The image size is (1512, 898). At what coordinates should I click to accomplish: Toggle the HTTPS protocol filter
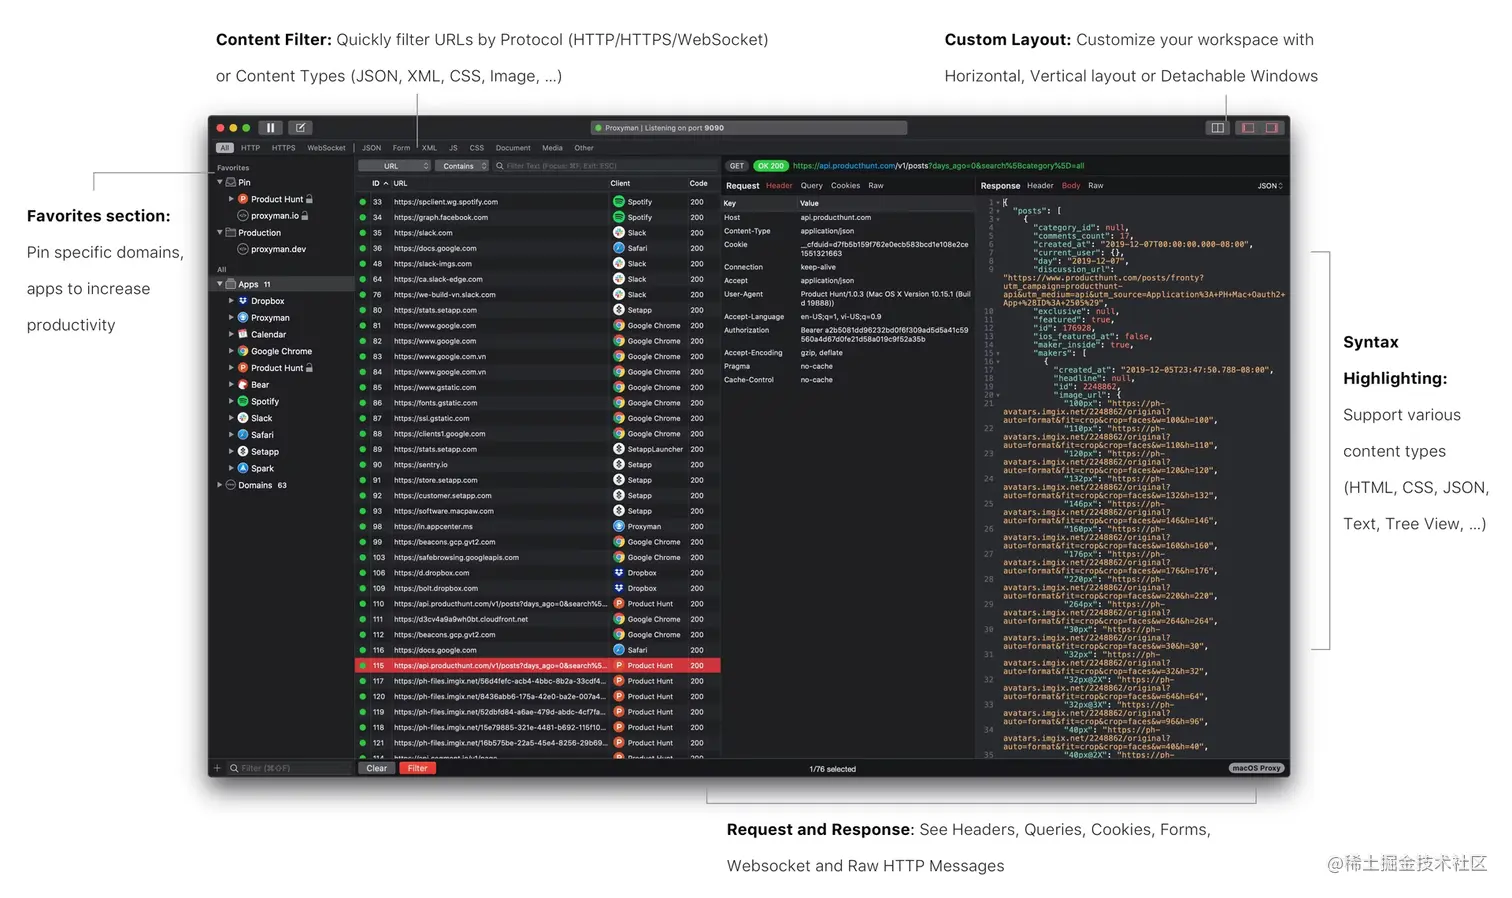click(284, 148)
